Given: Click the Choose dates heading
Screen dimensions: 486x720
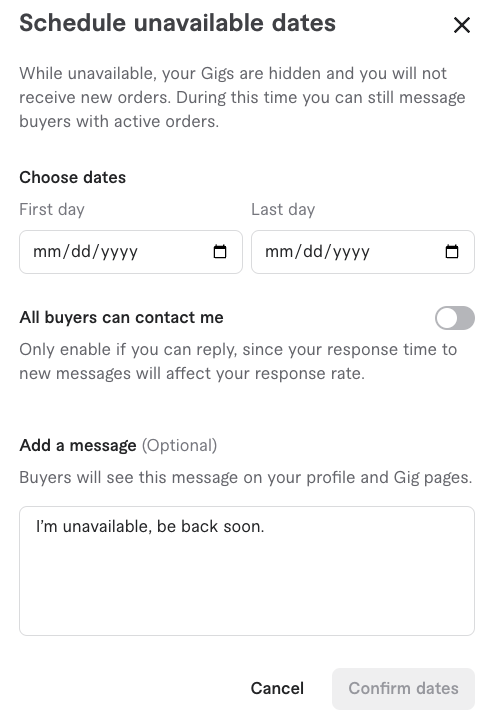Looking at the screenshot, I should 73,177.
